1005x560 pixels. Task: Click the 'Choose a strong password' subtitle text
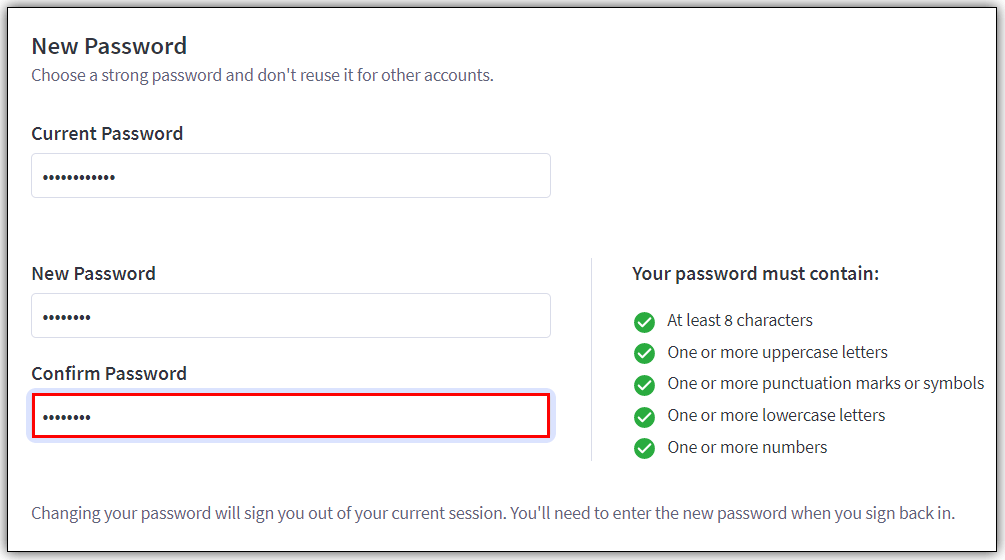point(262,75)
